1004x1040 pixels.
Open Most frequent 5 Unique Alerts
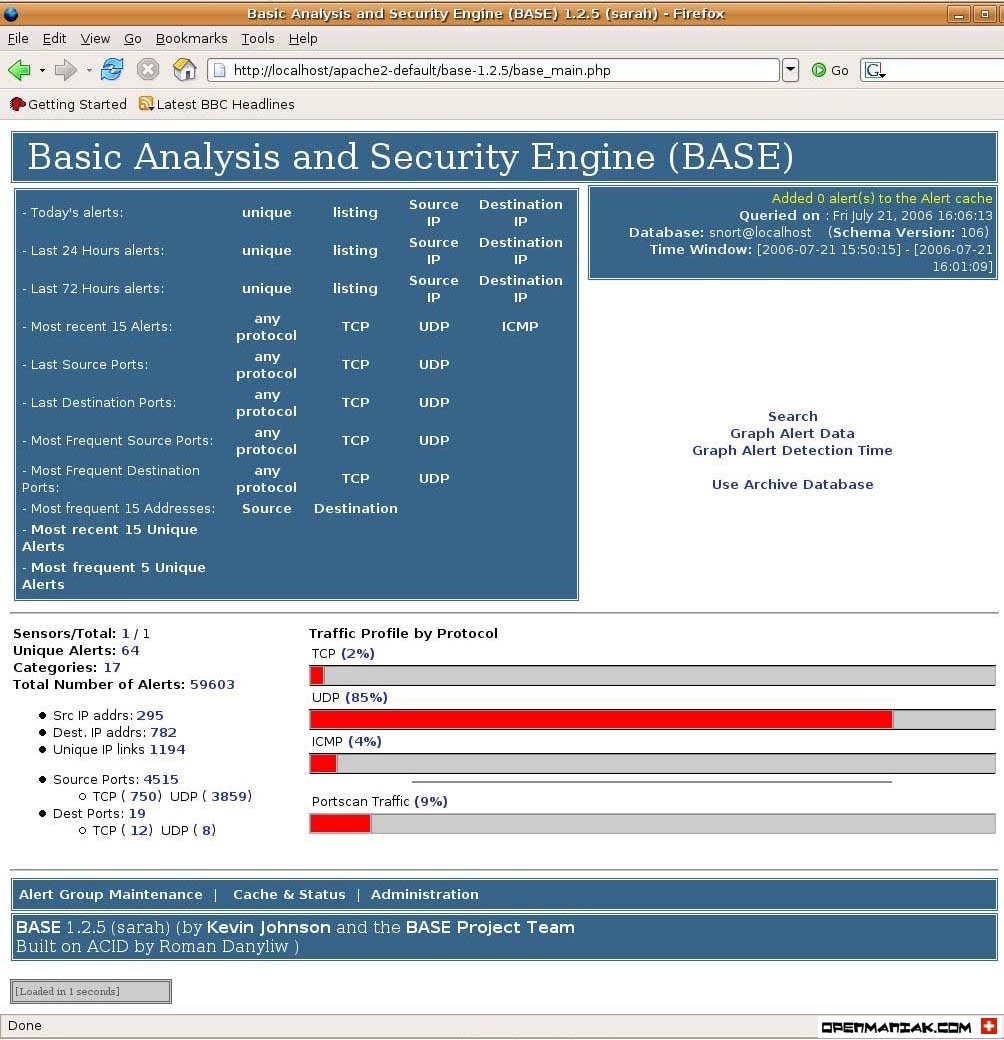tap(113, 576)
